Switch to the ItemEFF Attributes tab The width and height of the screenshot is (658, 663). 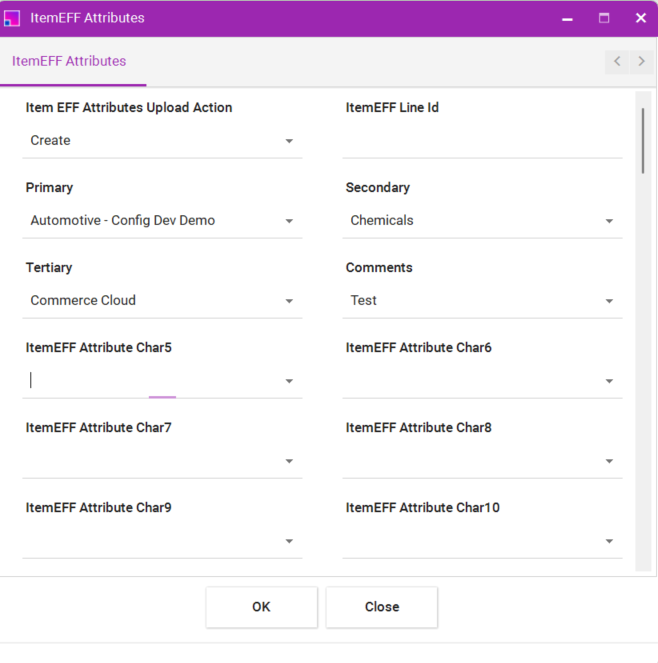click(x=69, y=62)
